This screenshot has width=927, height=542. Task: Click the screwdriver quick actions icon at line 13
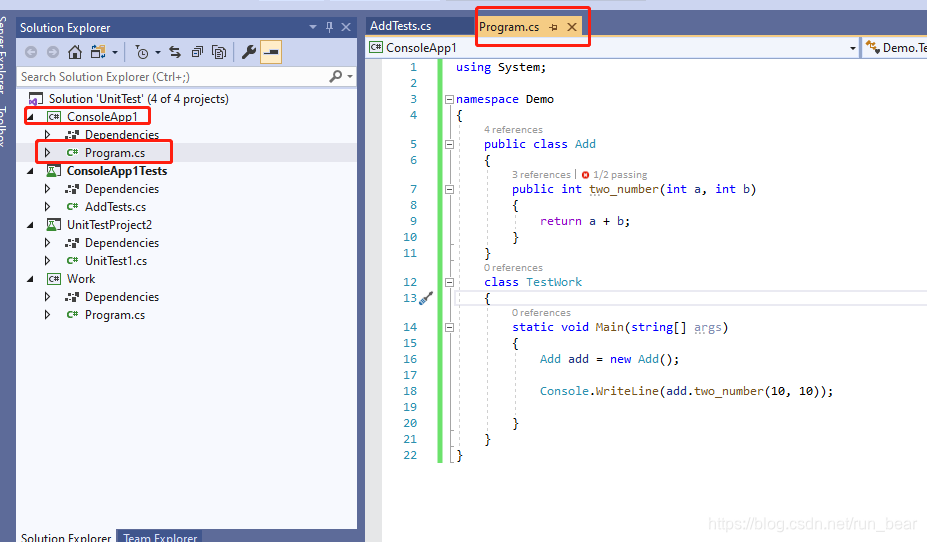(426, 298)
